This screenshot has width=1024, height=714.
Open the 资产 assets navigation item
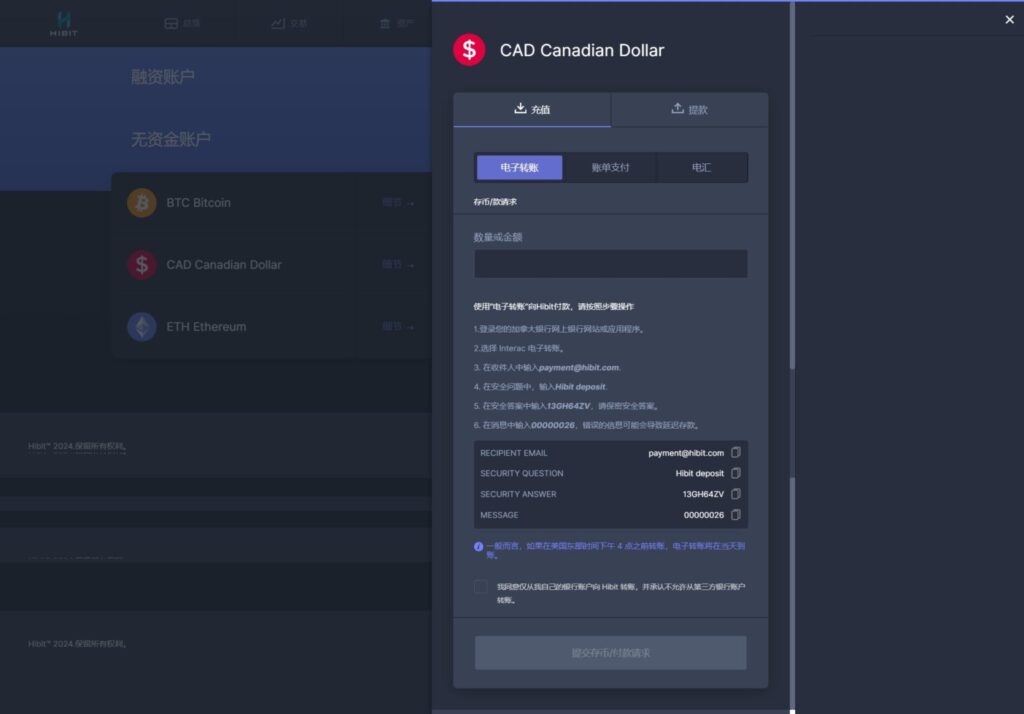pyautogui.click(x=396, y=24)
